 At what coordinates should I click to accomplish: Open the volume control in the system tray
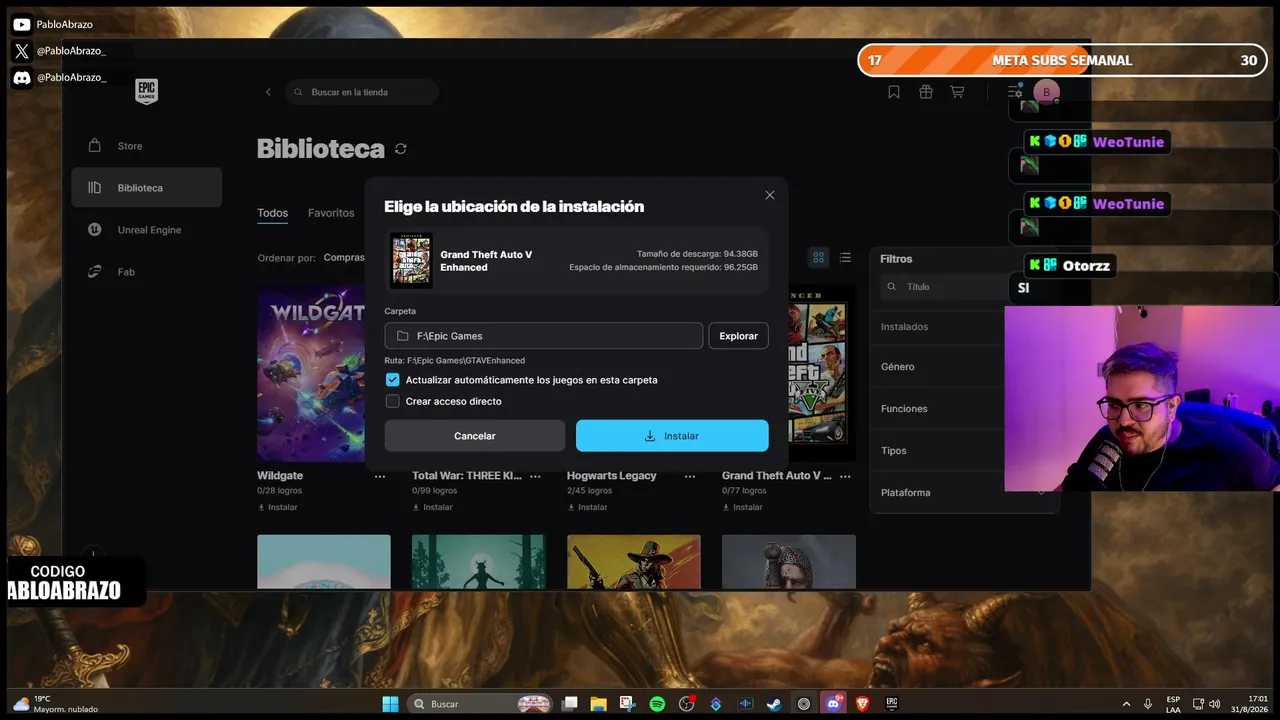pyautogui.click(x=1215, y=704)
